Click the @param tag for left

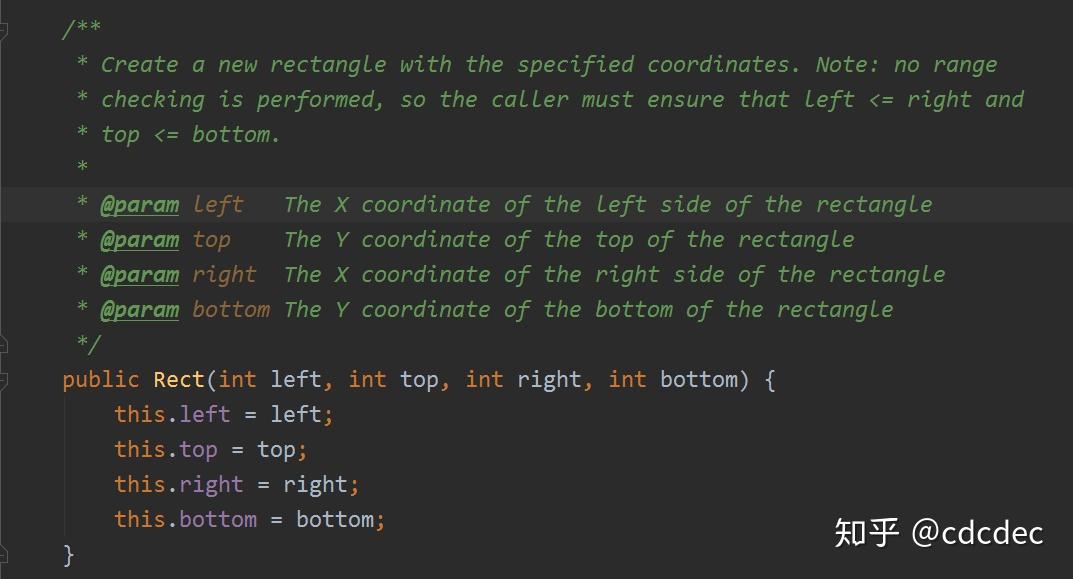[x=140, y=205]
